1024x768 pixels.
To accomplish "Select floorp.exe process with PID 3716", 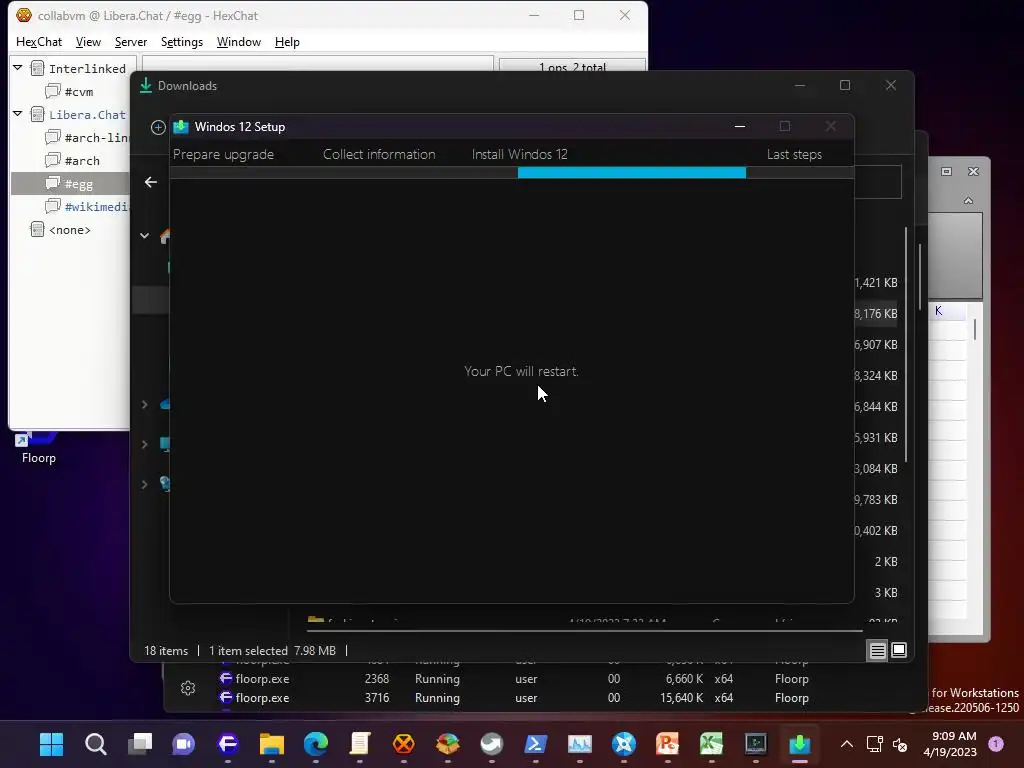I will (516, 698).
